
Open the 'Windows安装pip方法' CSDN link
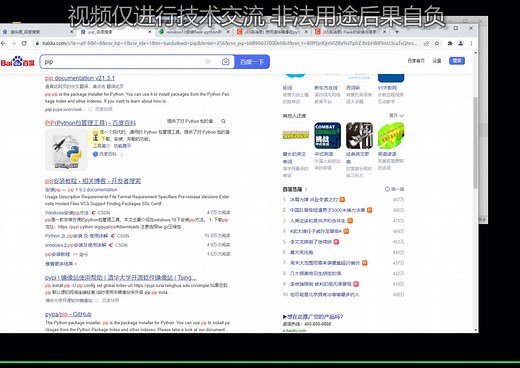[67, 213]
